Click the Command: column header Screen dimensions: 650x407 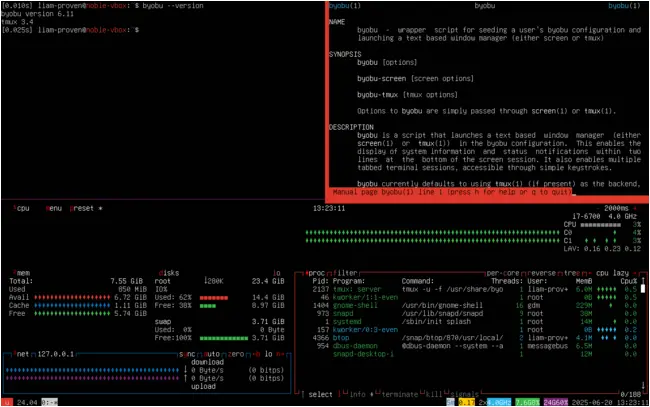tap(418, 281)
